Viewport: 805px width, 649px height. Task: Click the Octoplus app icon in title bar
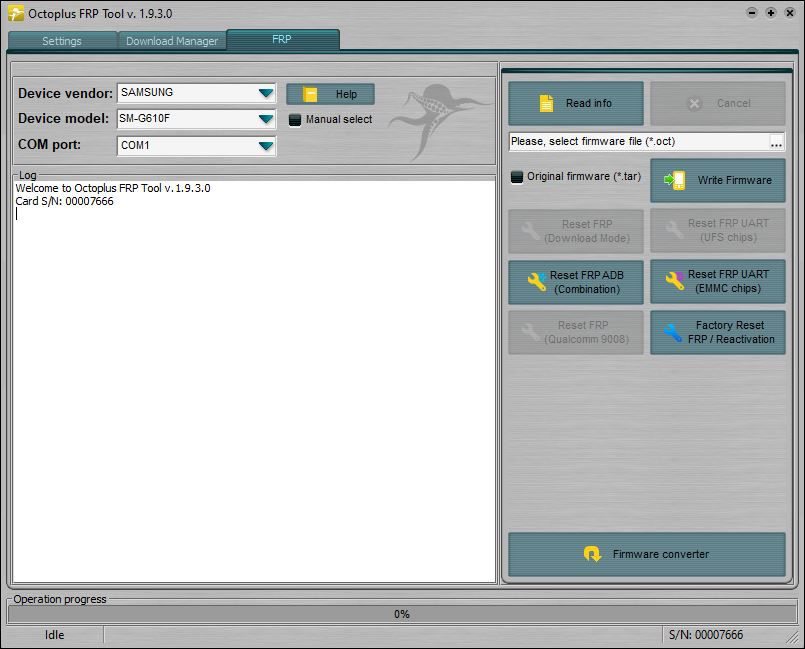coord(16,13)
